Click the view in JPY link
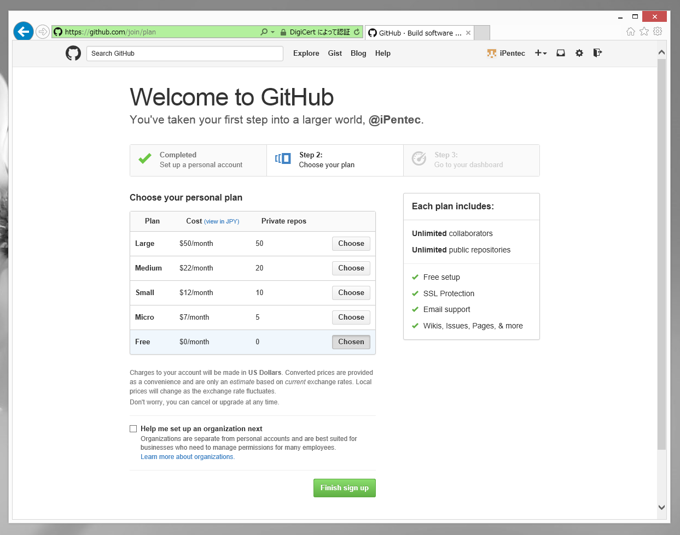680x535 pixels. [221, 222]
